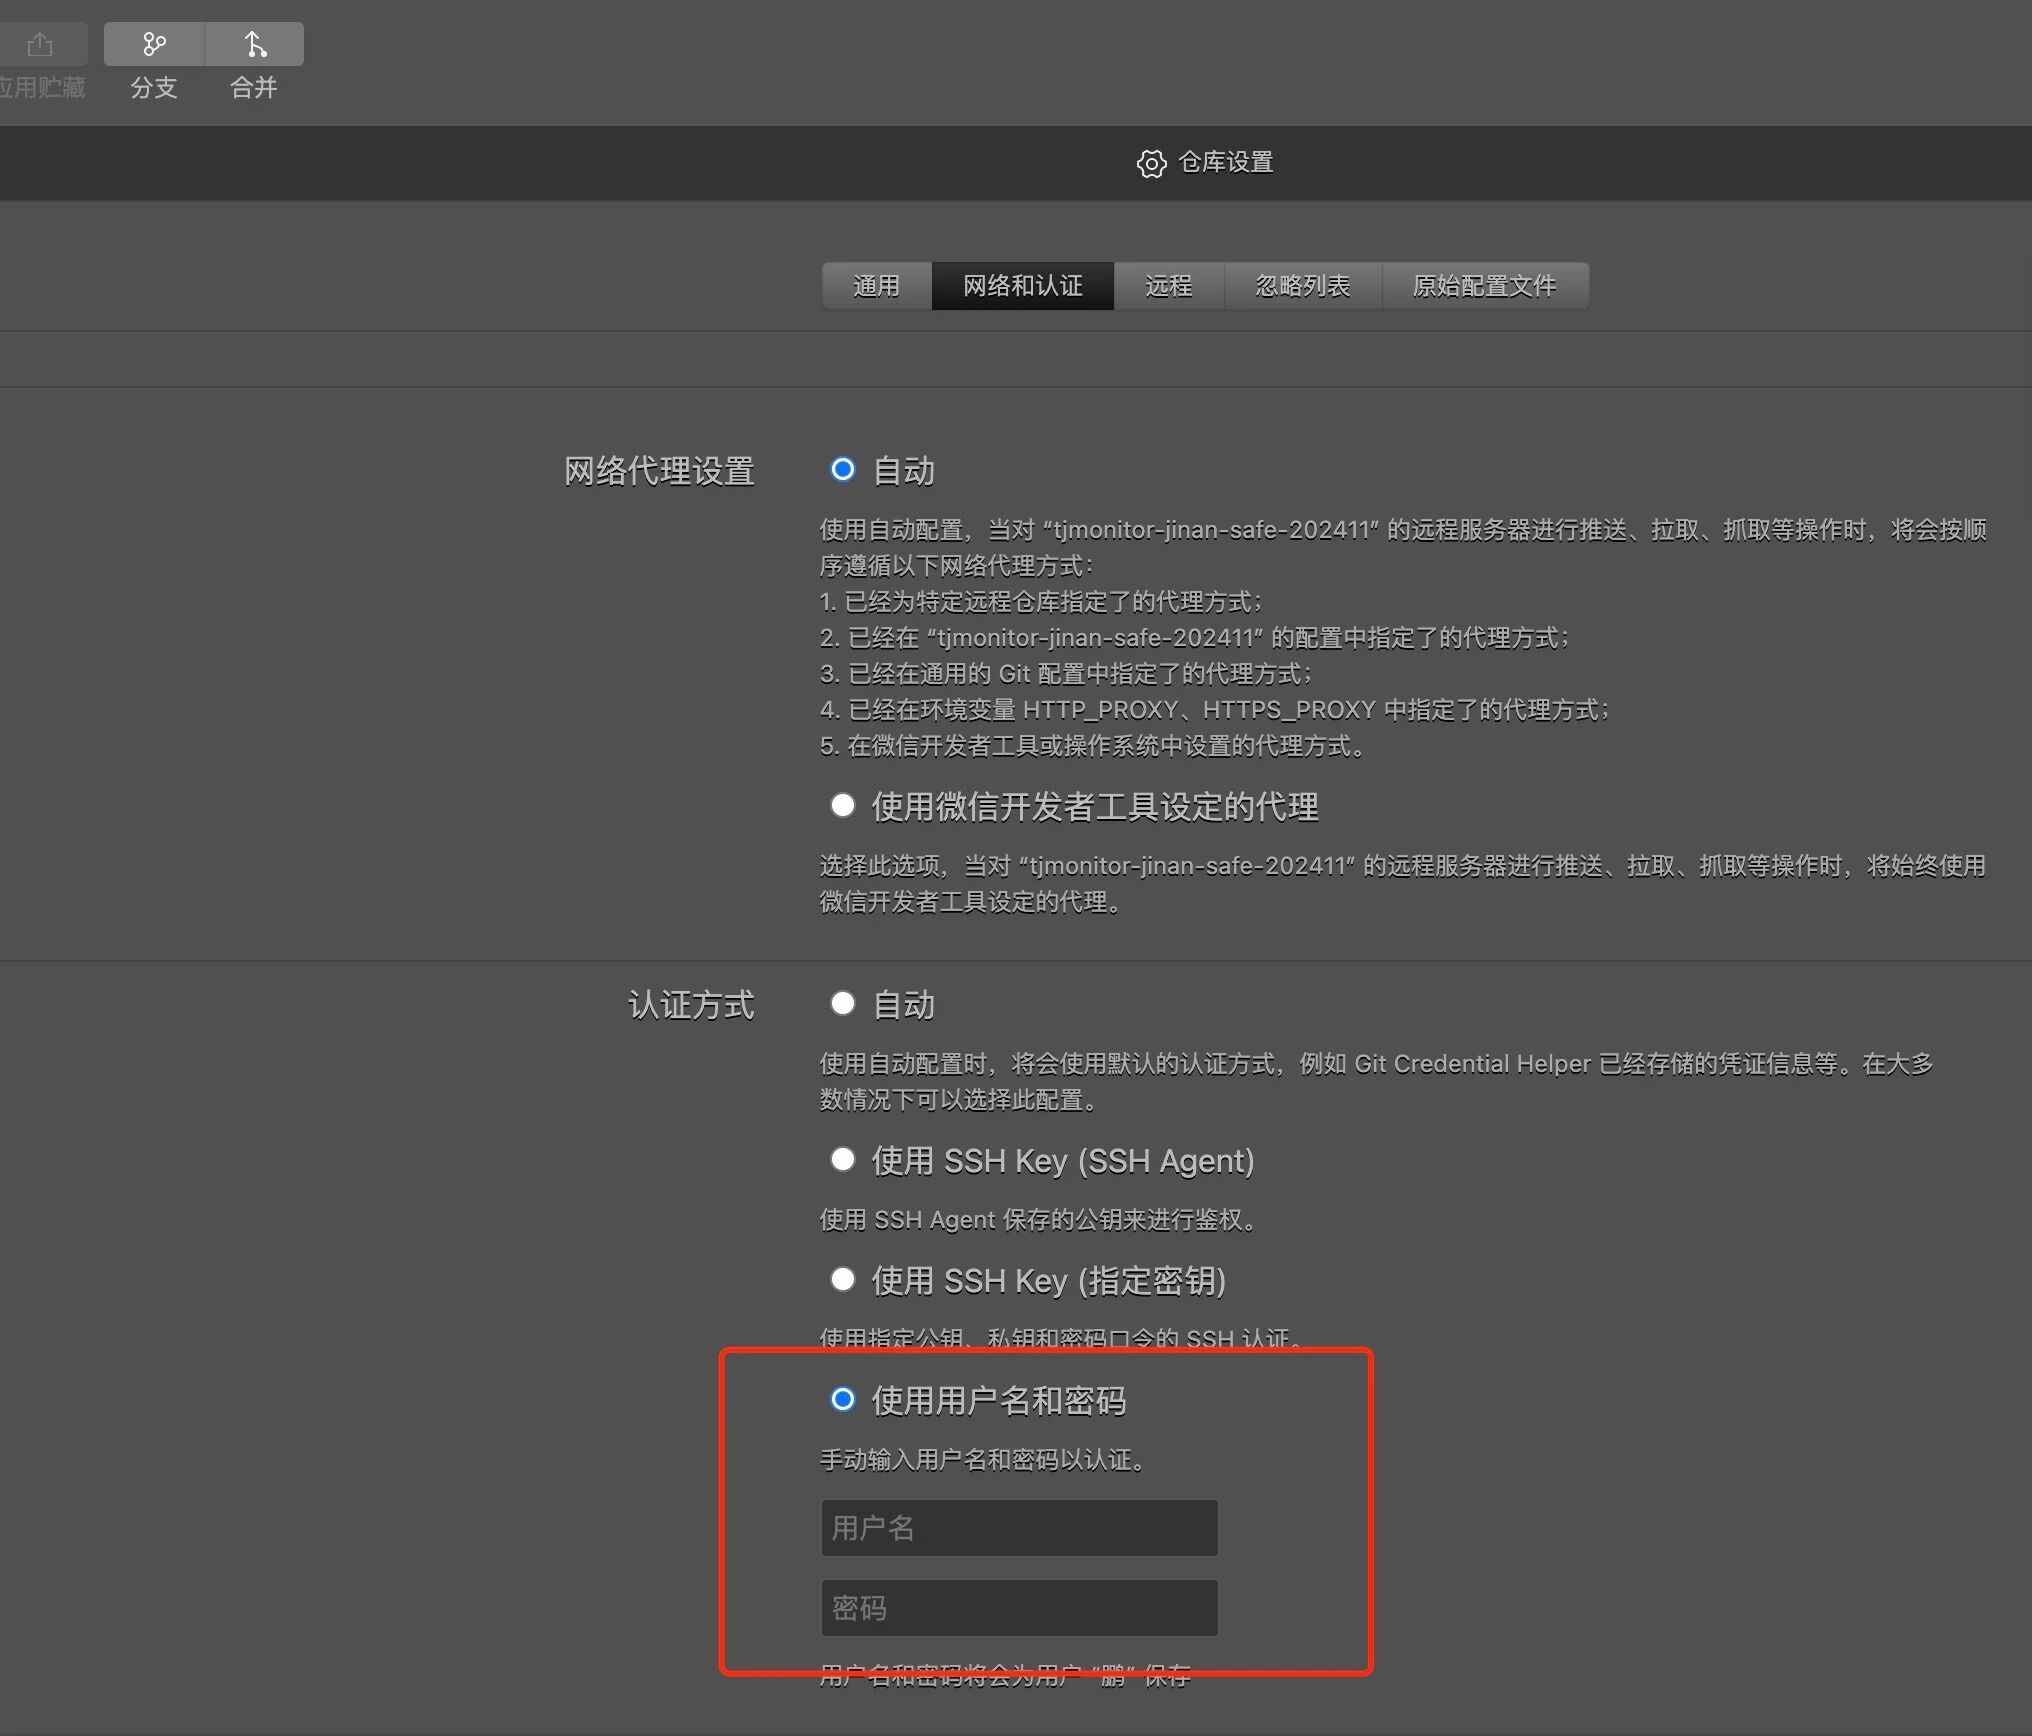The height and width of the screenshot is (1736, 2032).
Task: Click the gear icon beside 仓库设置
Action: pyautogui.click(x=1151, y=164)
